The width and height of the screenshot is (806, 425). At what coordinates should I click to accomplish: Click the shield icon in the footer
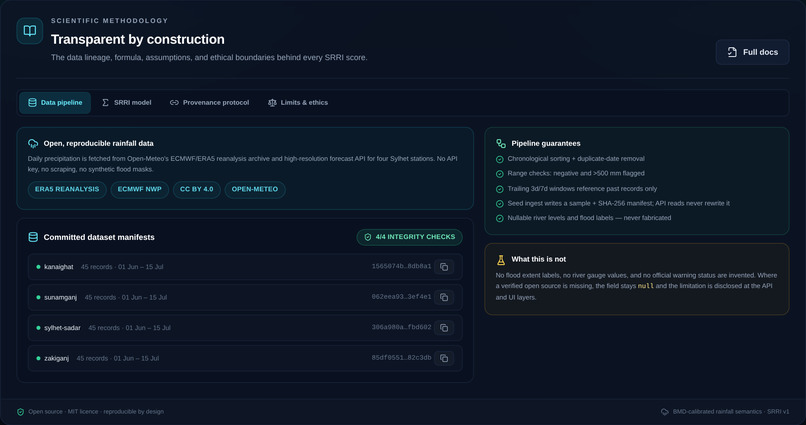click(21, 412)
